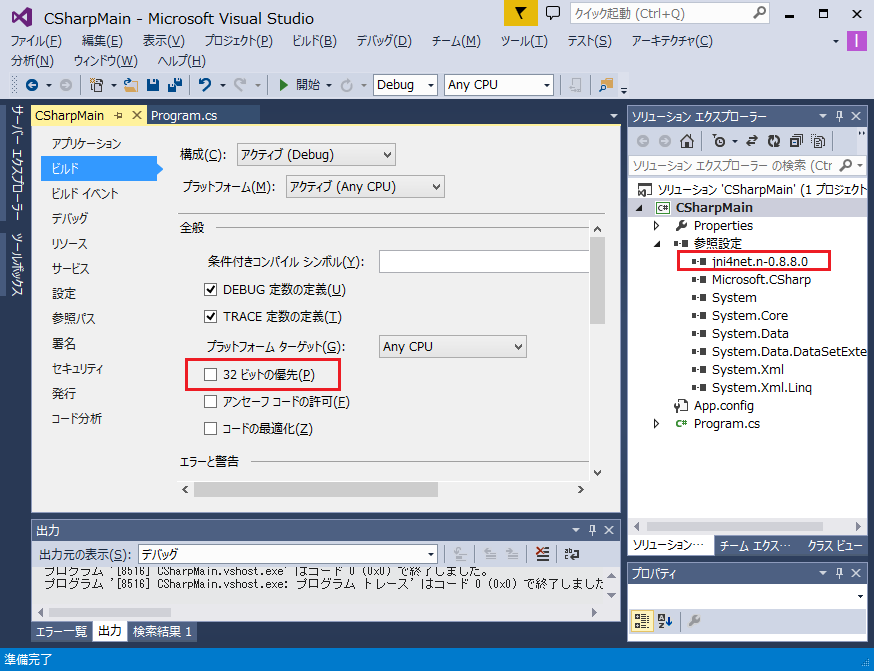Switch to the Program.cs editor tab
Image resolution: width=874 pixels, height=671 pixels.
pos(184,116)
